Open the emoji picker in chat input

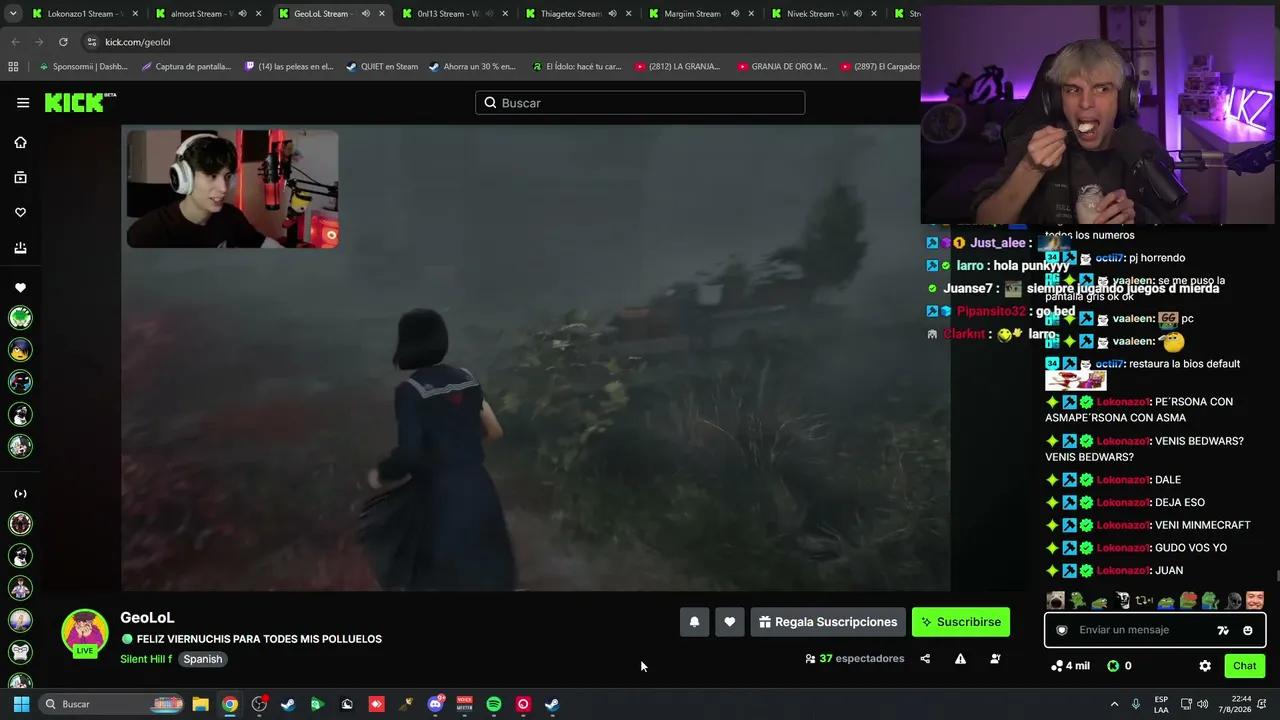coord(1248,630)
